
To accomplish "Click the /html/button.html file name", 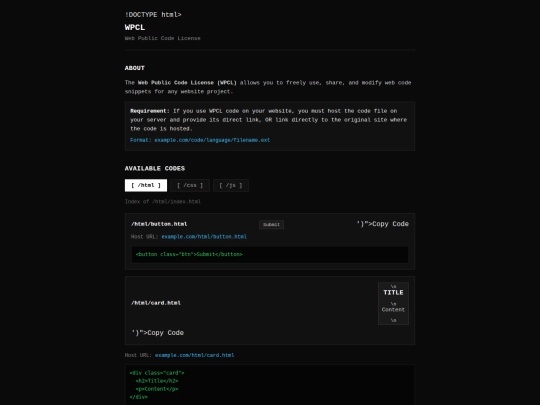I will [159, 224].
